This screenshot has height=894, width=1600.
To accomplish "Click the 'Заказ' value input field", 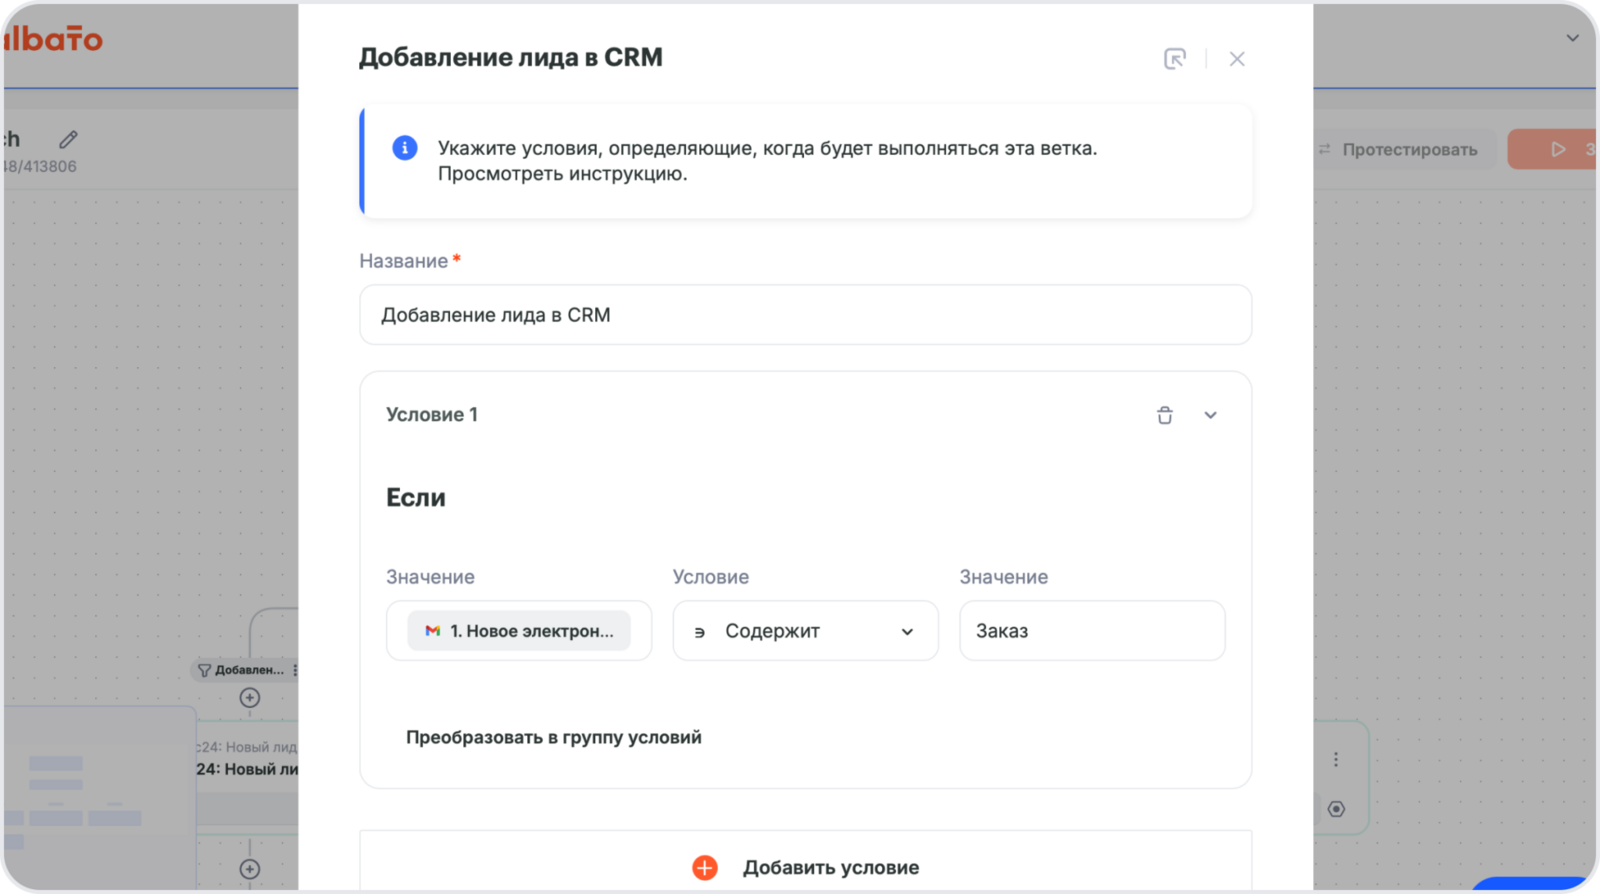I will 1092,631.
